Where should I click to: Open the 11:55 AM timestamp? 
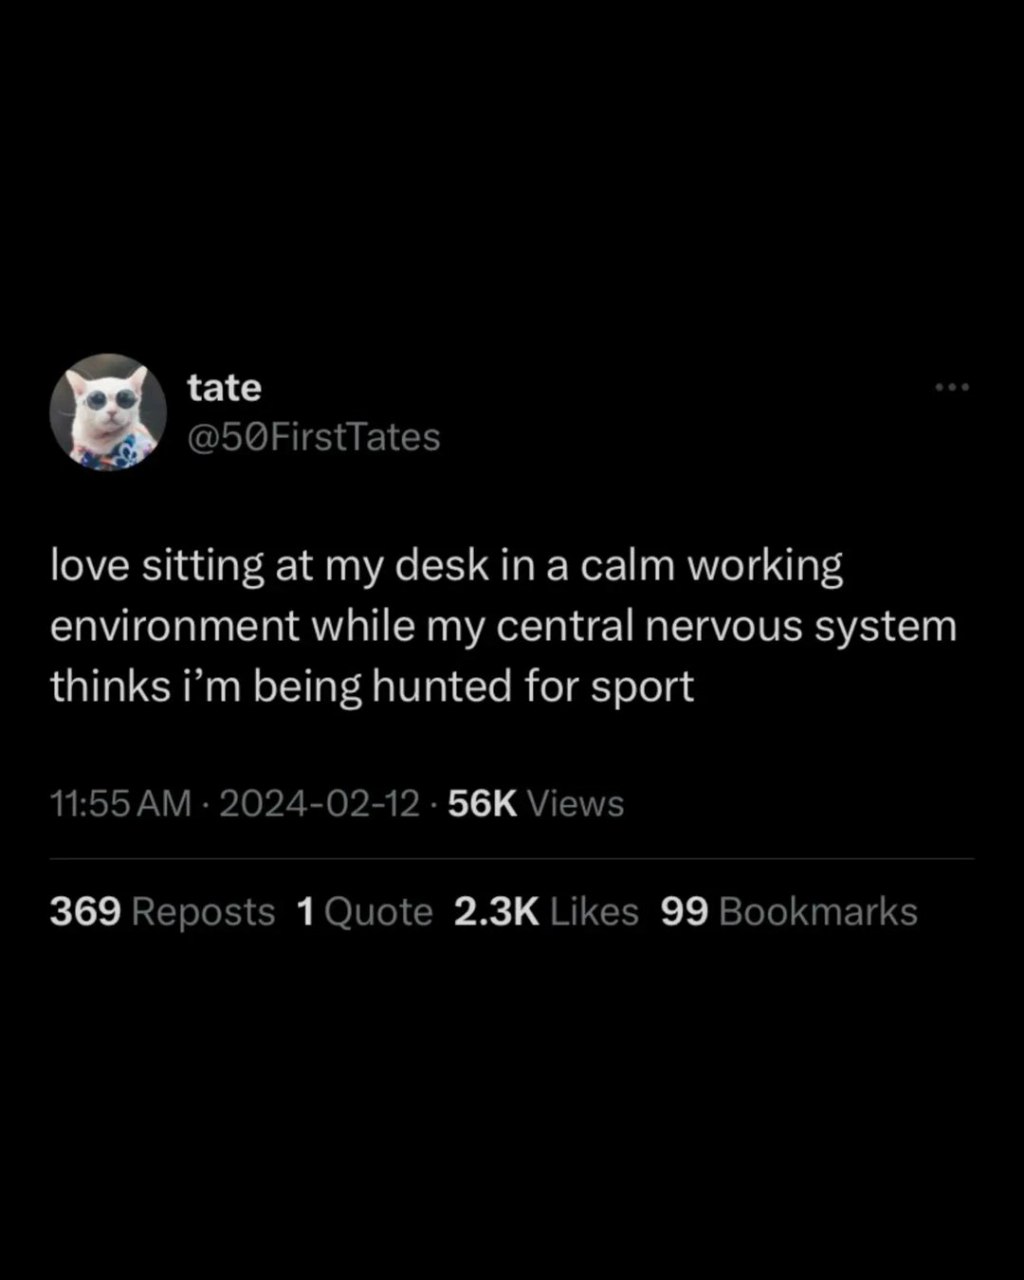[x=120, y=804]
